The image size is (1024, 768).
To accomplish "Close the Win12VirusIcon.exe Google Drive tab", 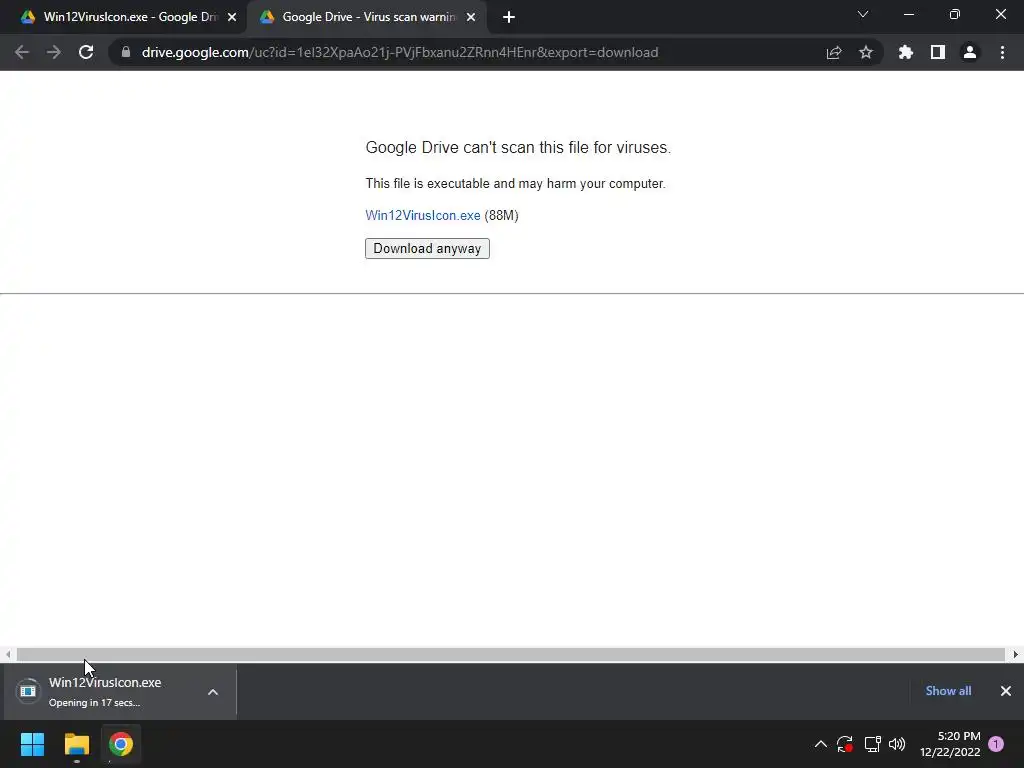I will (x=232, y=17).
